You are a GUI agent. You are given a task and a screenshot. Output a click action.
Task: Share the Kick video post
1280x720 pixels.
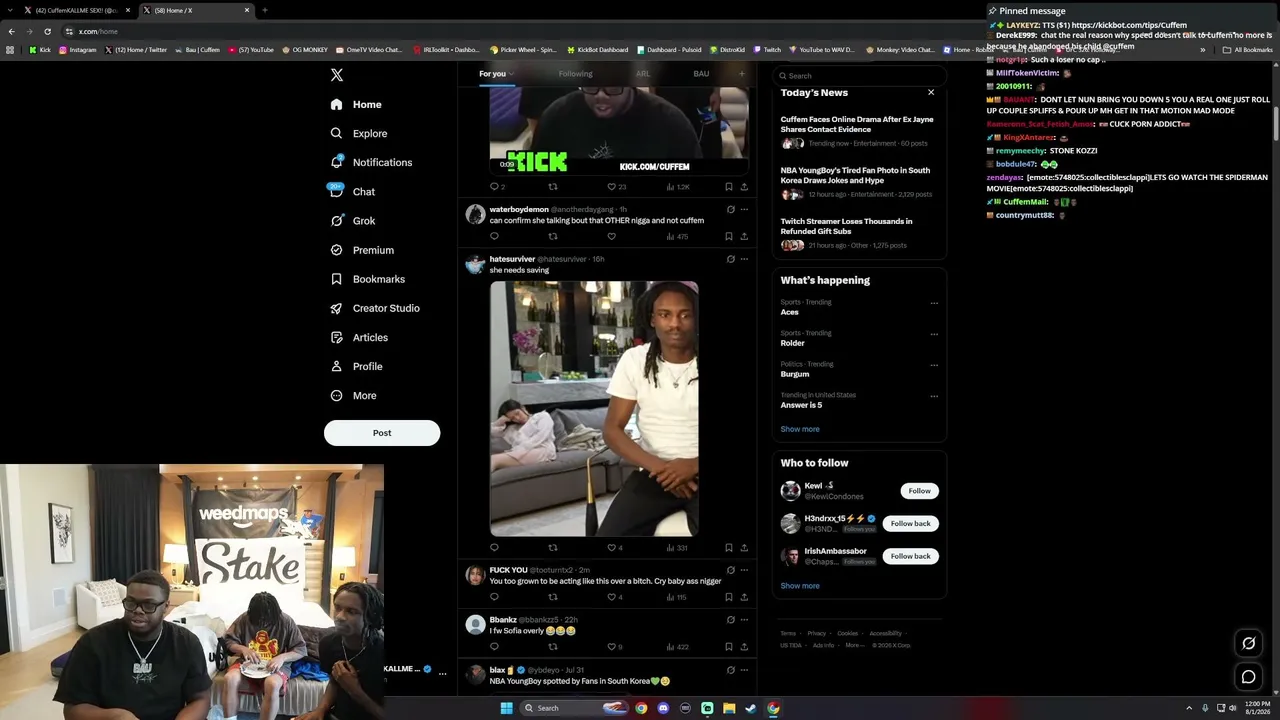click(744, 187)
